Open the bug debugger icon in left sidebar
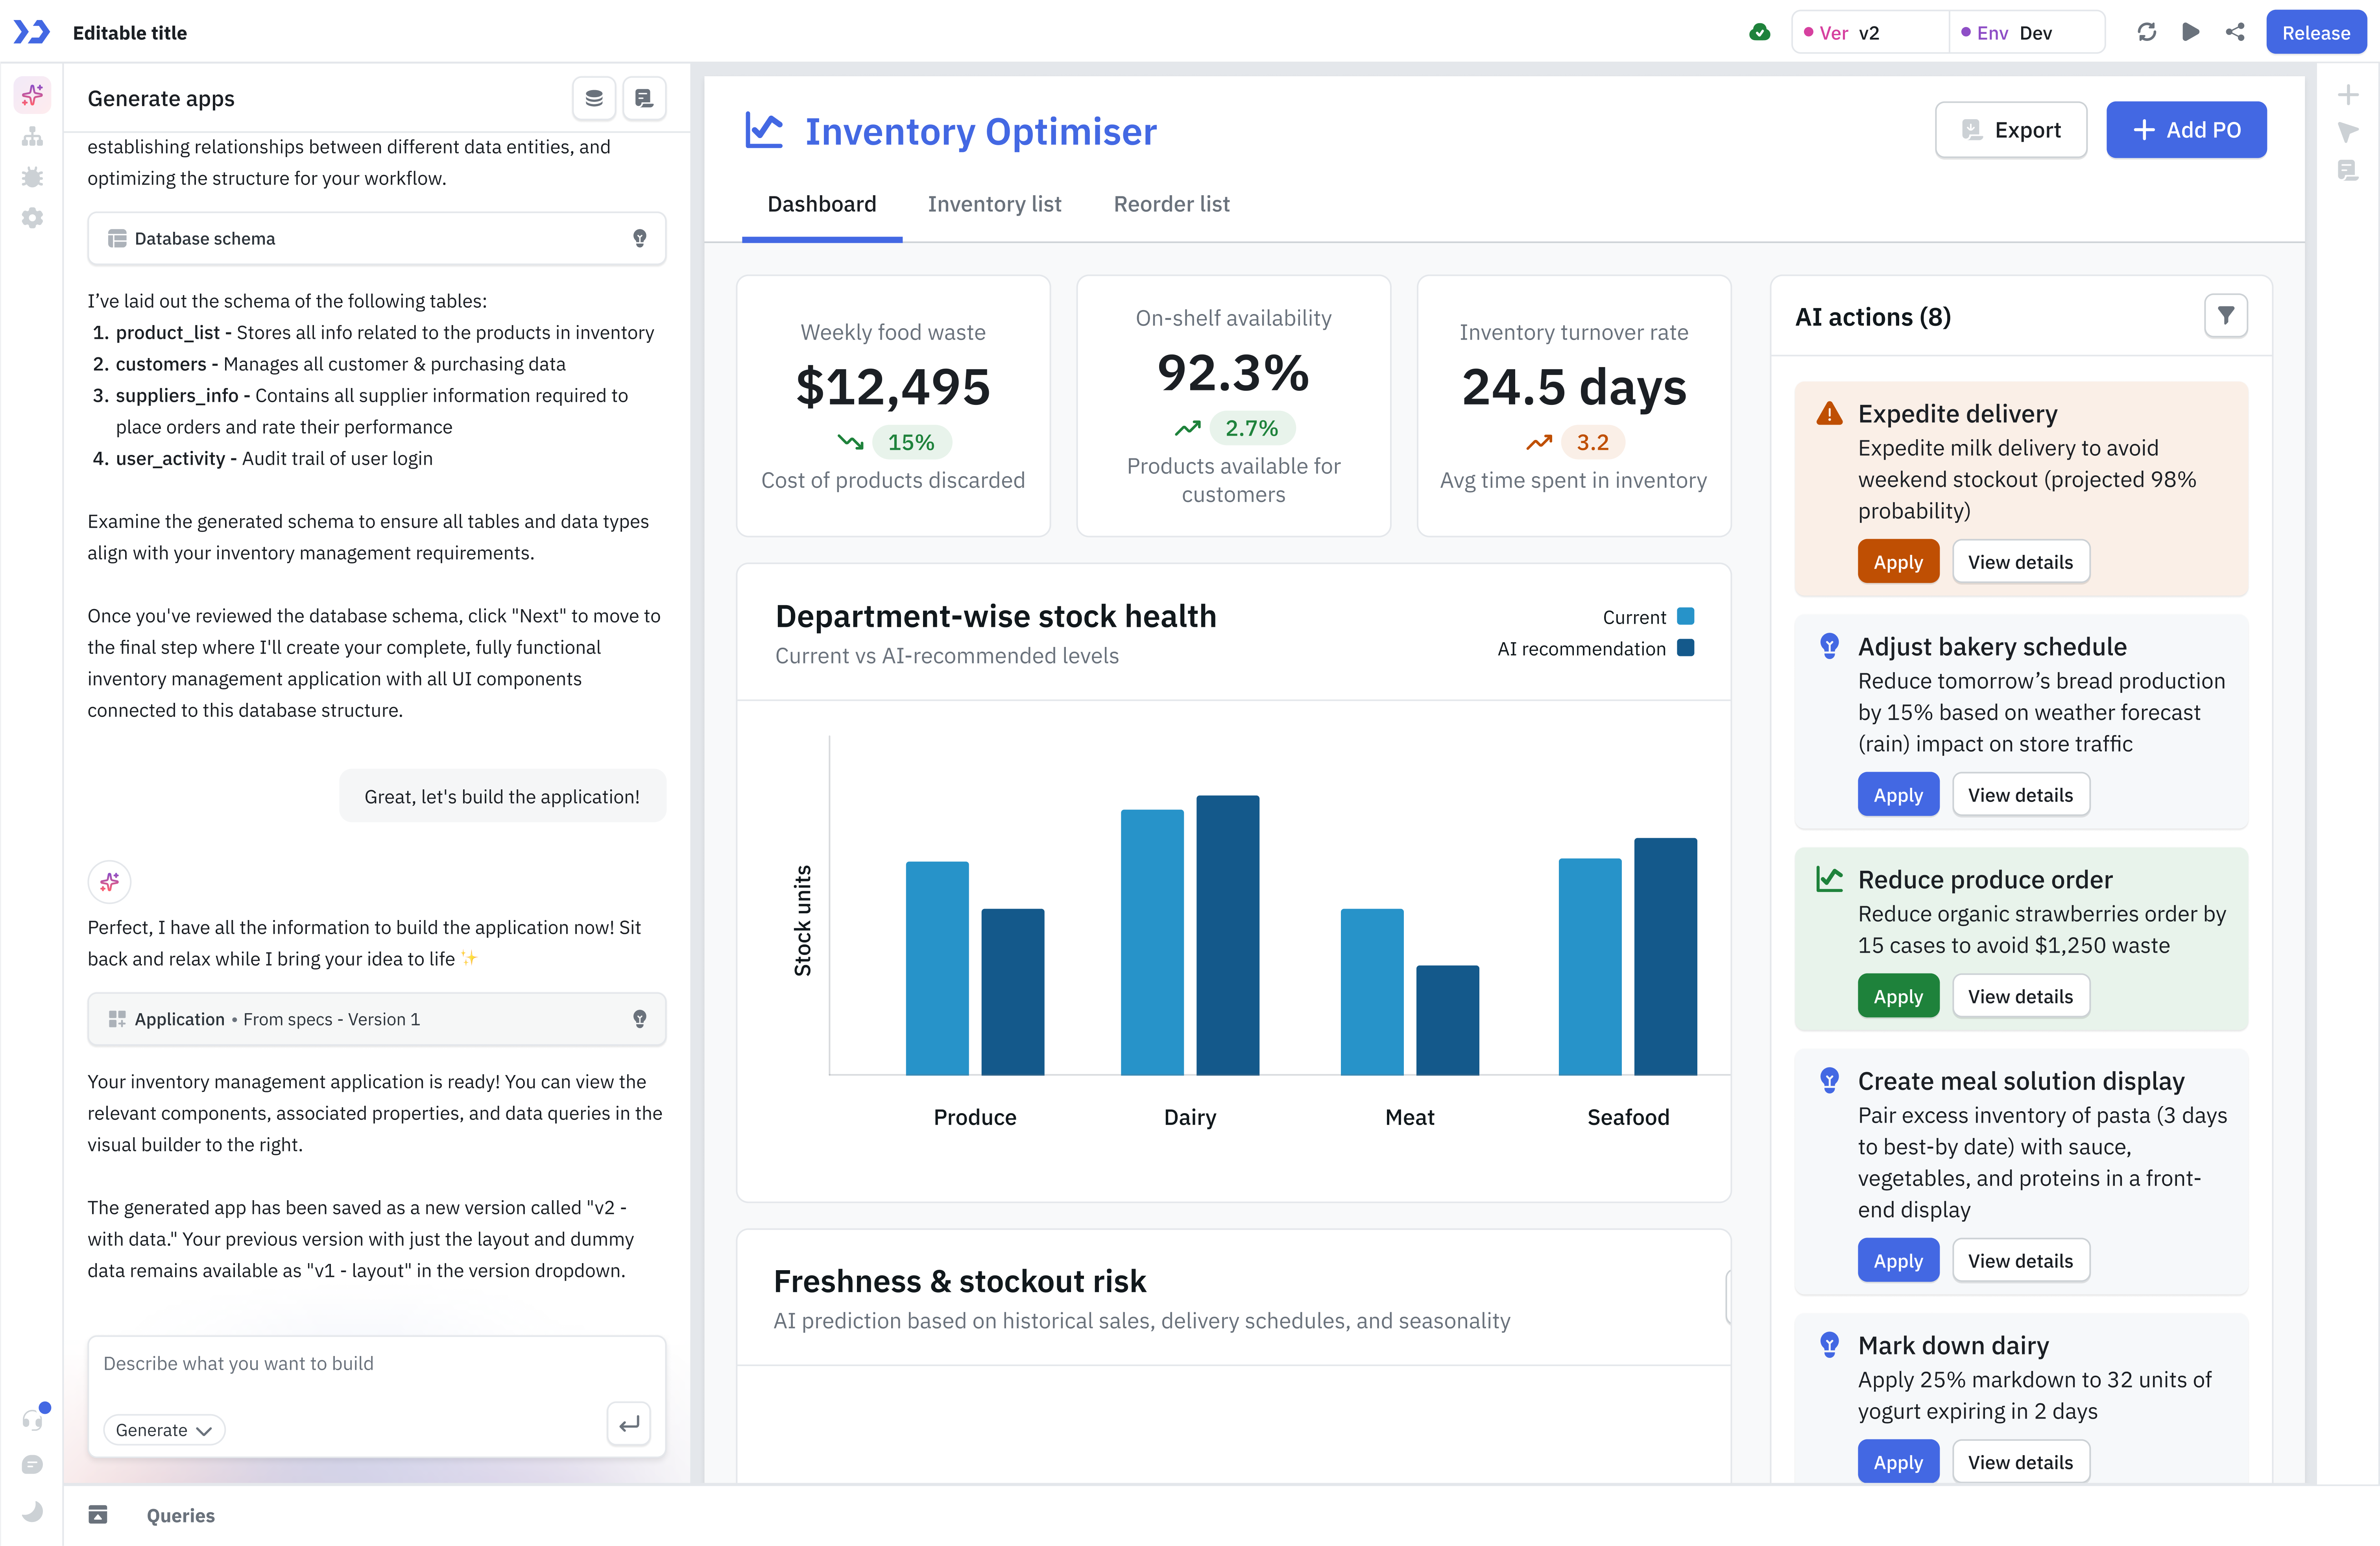This screenshot has width=2380, height=1546. coord(32,177)
